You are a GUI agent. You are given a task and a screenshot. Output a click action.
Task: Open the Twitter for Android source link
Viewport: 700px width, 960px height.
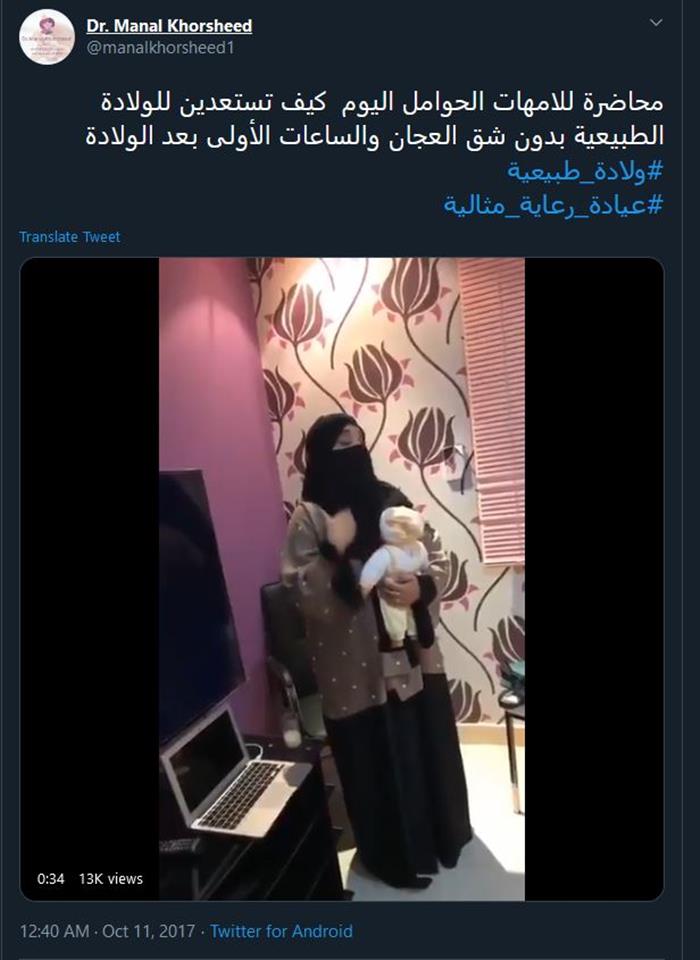[281, 931]
